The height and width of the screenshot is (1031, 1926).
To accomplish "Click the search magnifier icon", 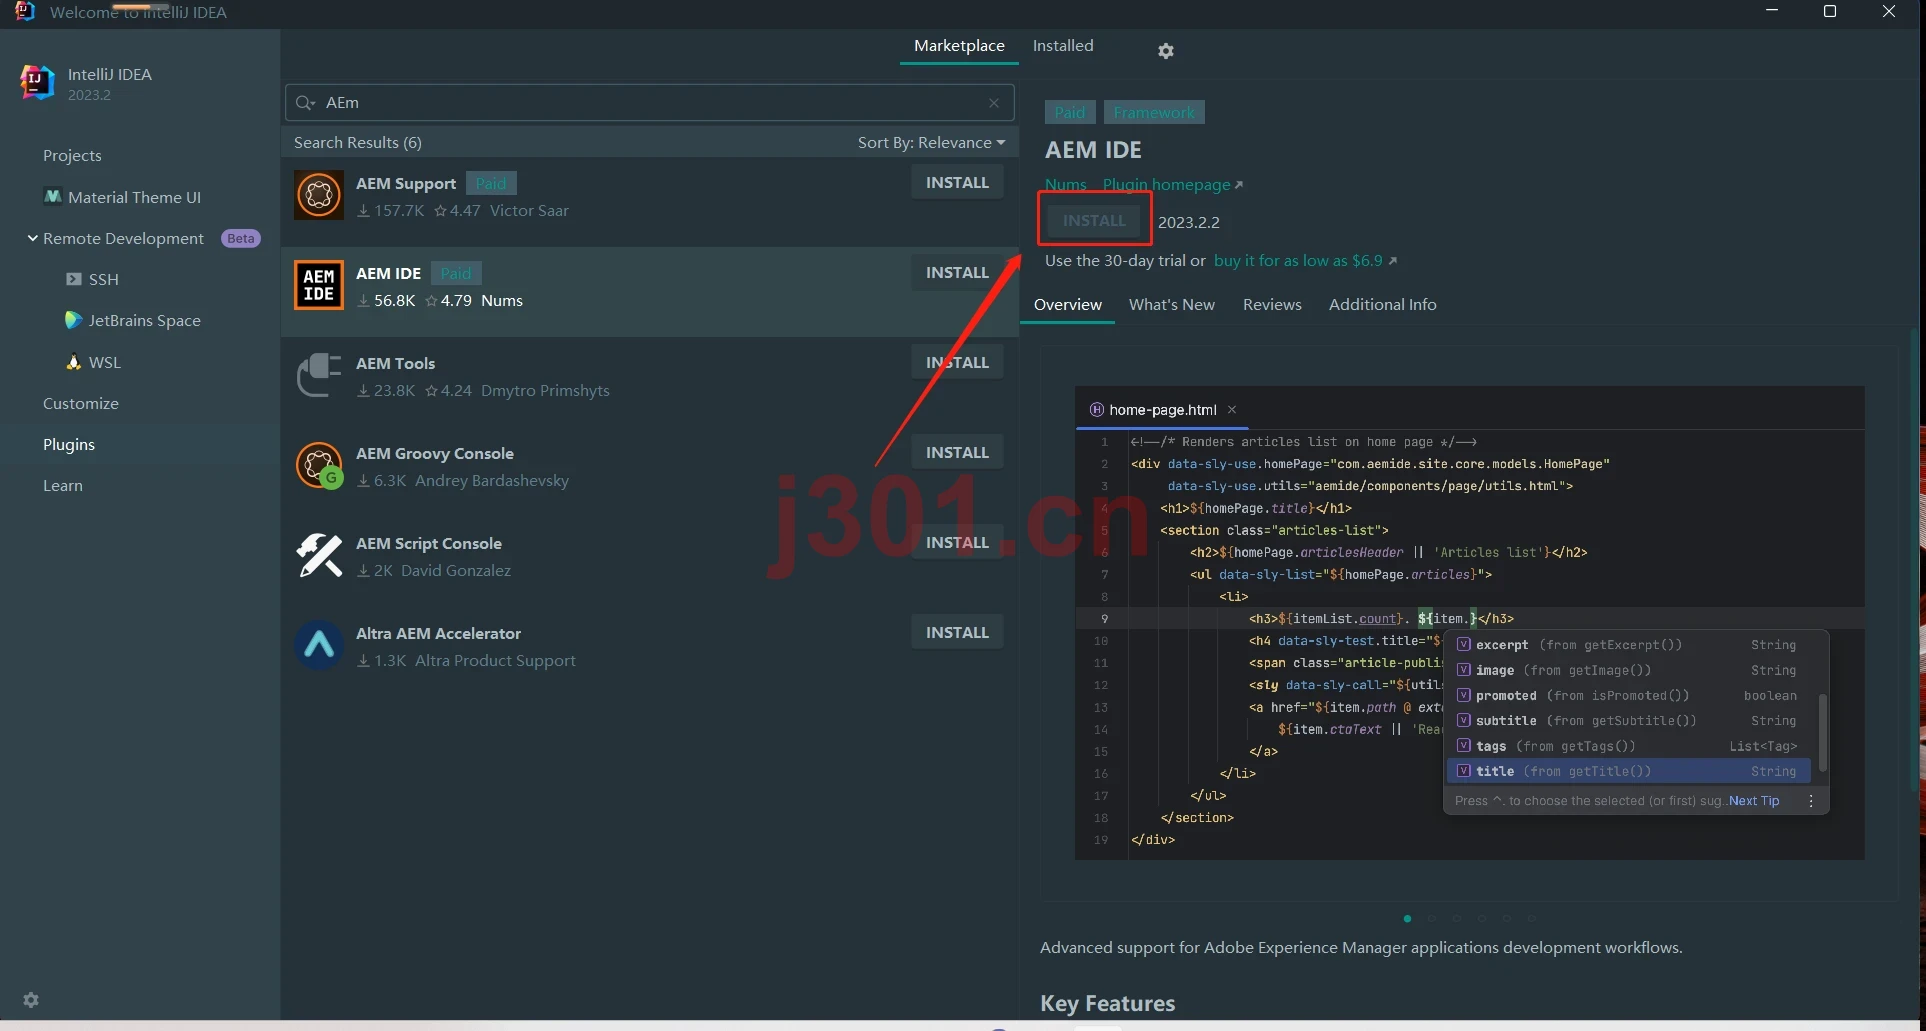I will [305, 102].
